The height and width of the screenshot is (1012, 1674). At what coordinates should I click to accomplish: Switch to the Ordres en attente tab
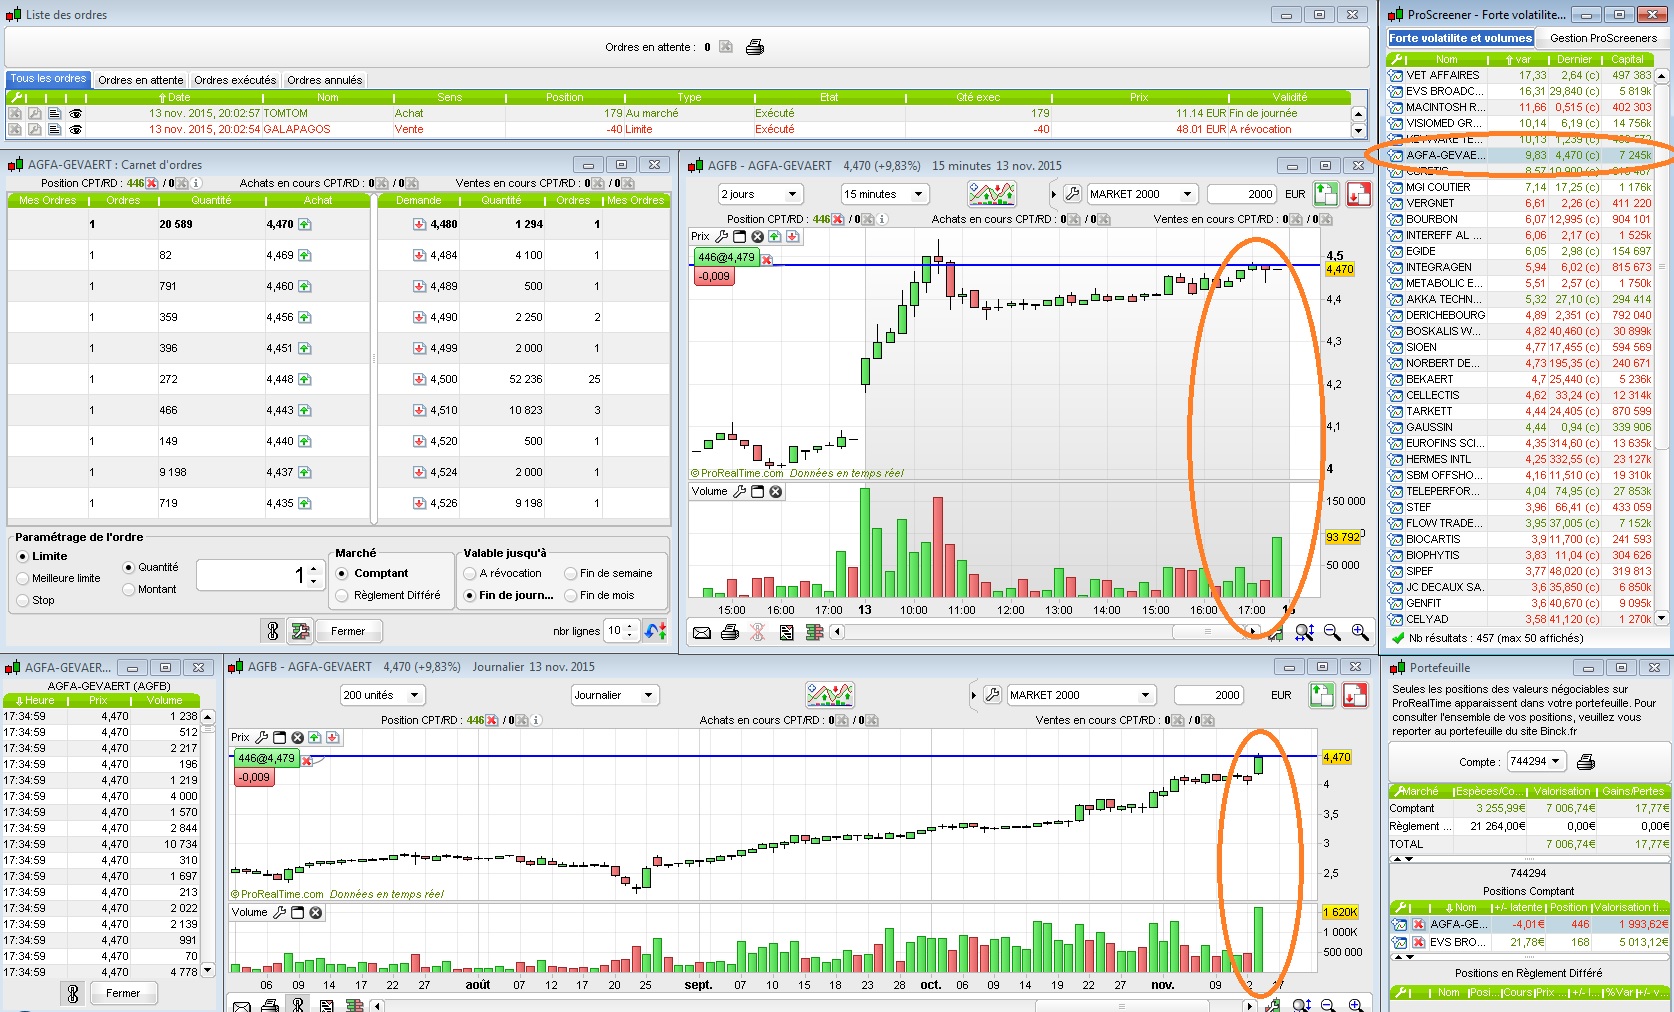(x=141, y=80)
